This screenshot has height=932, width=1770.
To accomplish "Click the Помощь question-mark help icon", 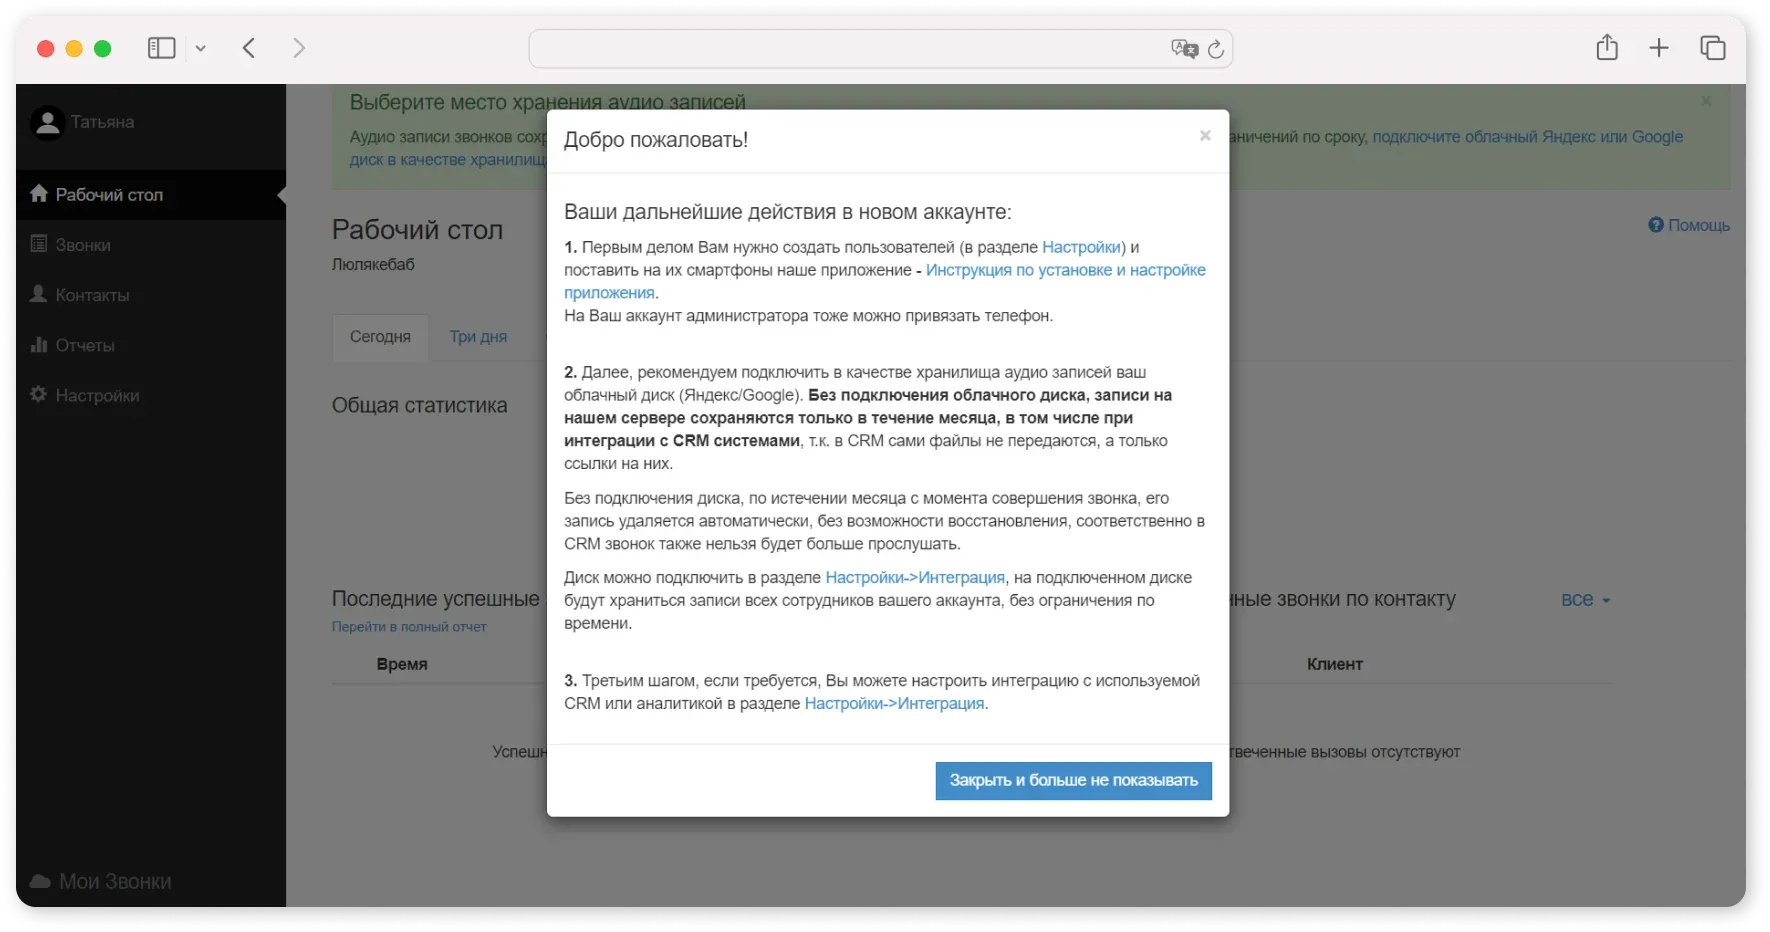I will pos(1655,225).
